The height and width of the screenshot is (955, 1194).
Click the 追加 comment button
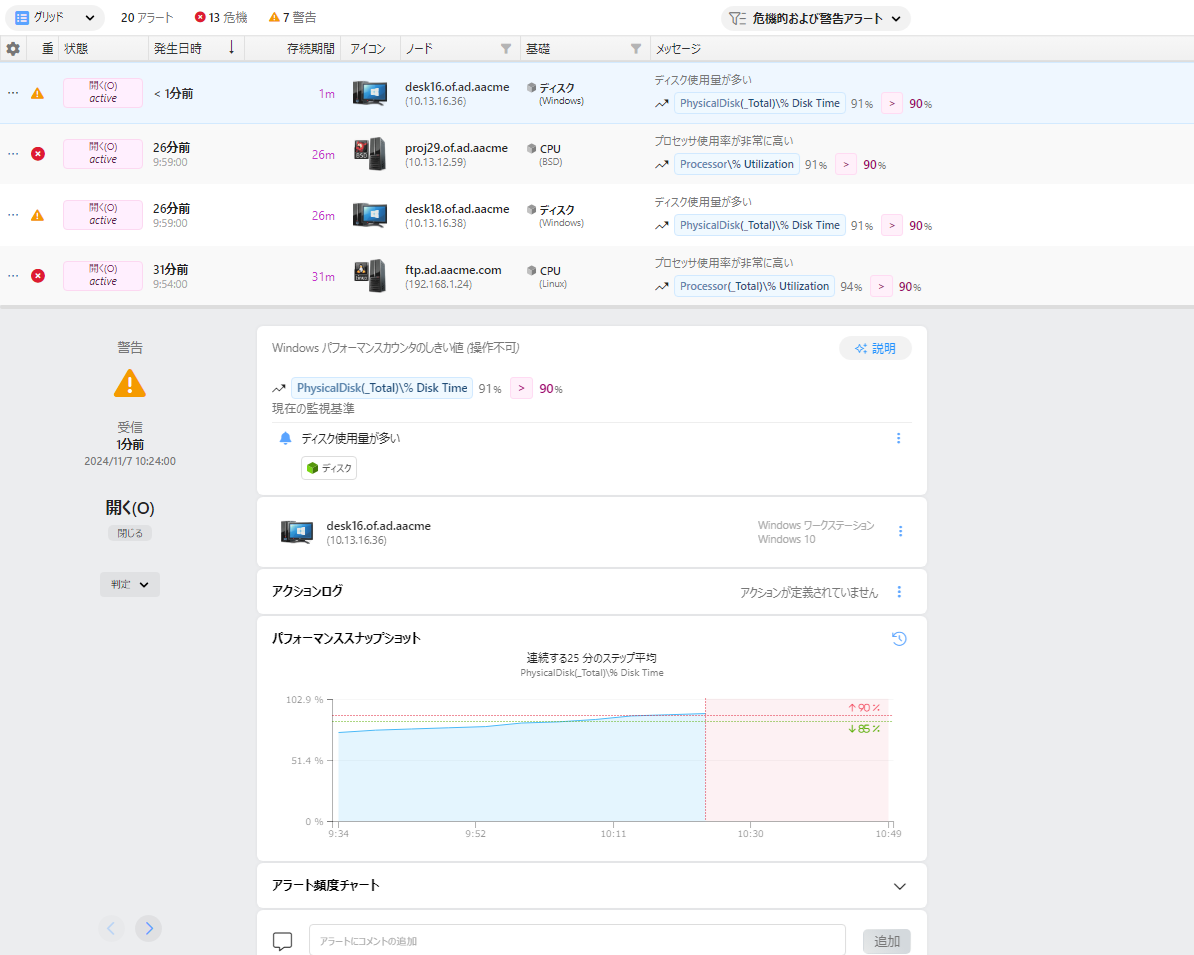(x=886, y=941)
